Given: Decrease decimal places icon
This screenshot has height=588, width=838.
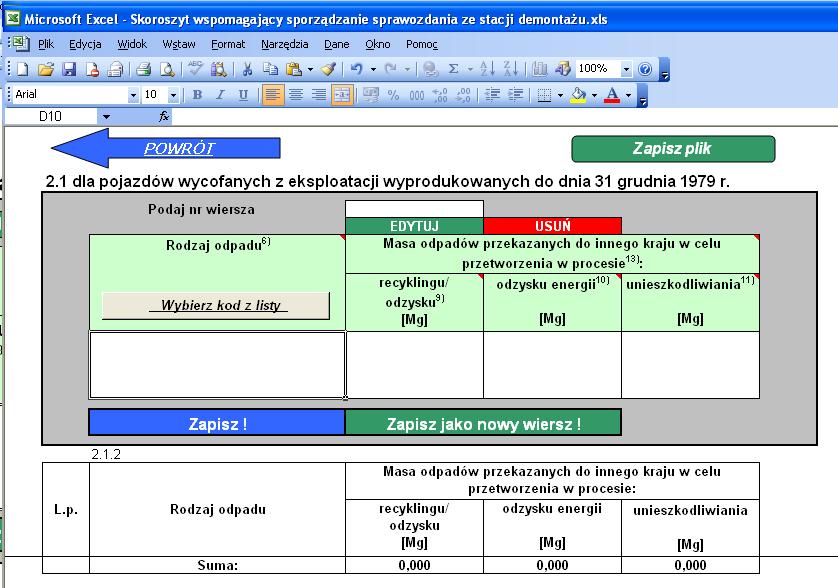Looking at the screenshot, I should click(463, 95).
